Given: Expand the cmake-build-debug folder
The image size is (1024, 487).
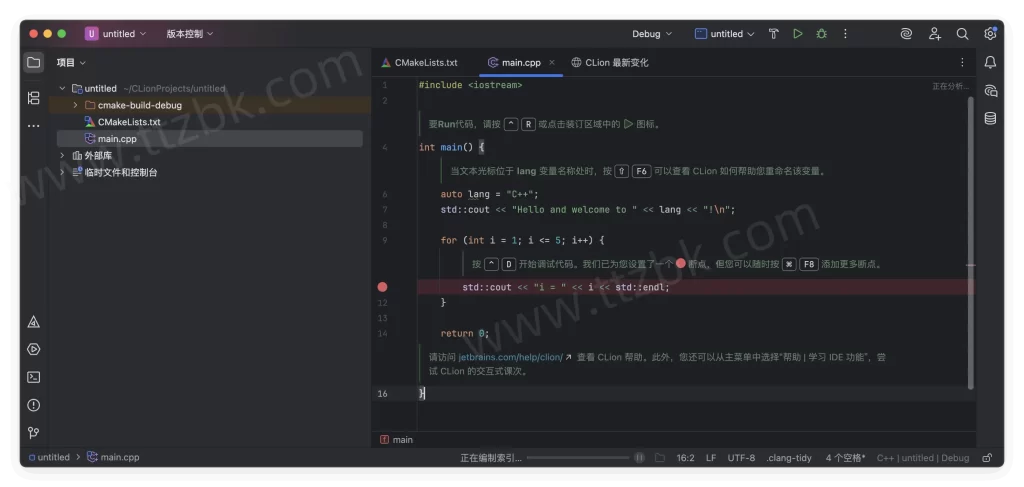Looking at the screenshot, I should click(x=75, y=105).
